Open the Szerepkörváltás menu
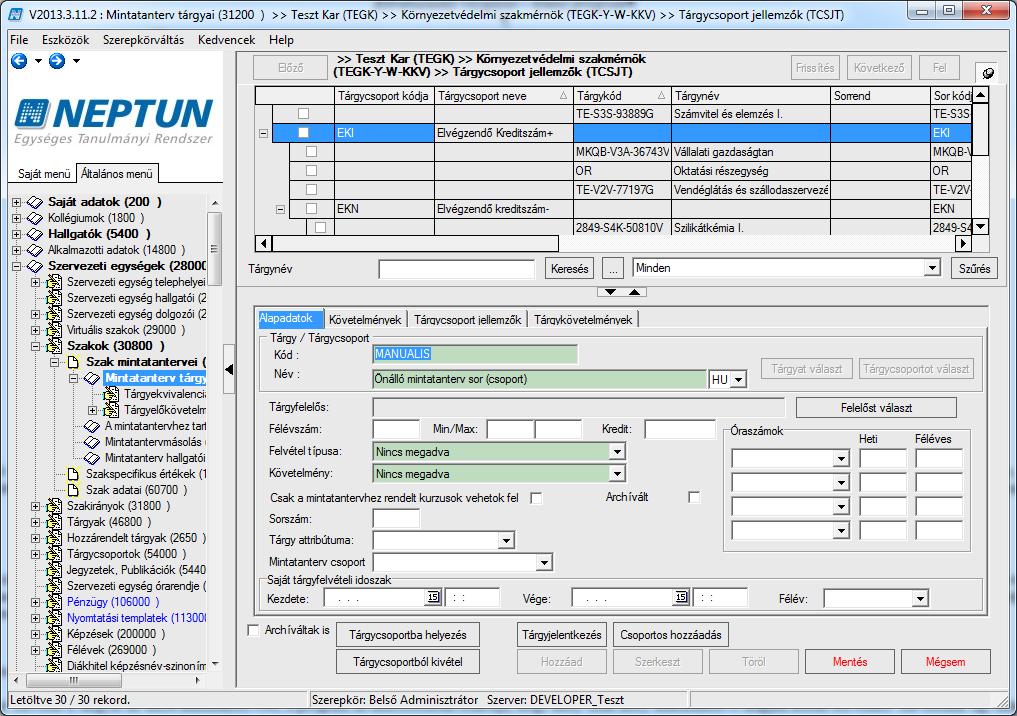 (x=143, y=40)
